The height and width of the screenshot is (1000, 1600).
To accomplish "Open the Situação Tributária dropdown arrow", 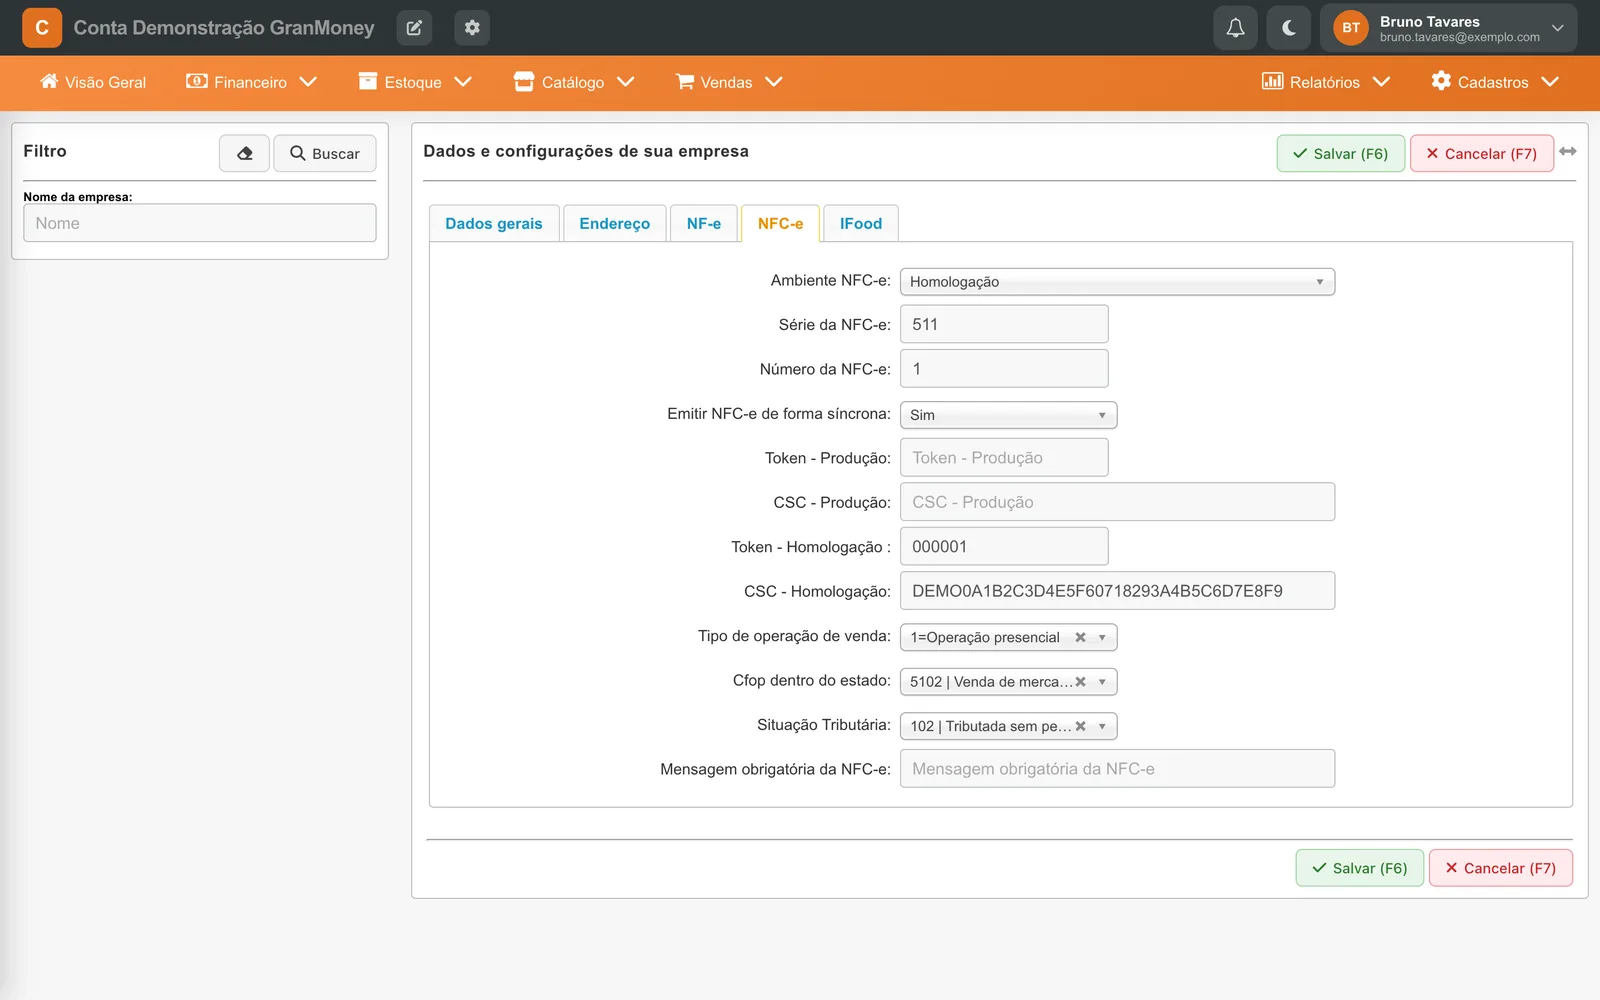I will pos(1102,727).
